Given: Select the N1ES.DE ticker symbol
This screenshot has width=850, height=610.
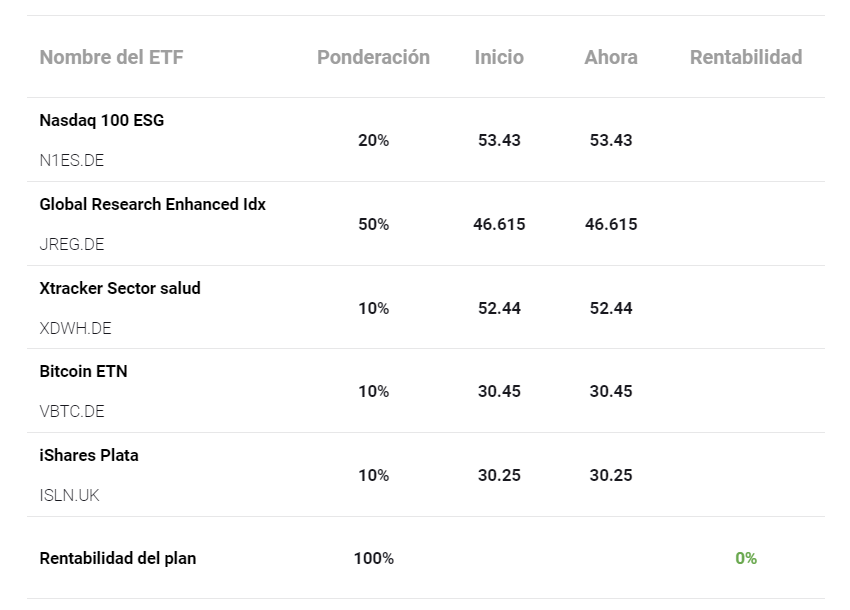Looking at the screenshot, I should pos(72,160).
